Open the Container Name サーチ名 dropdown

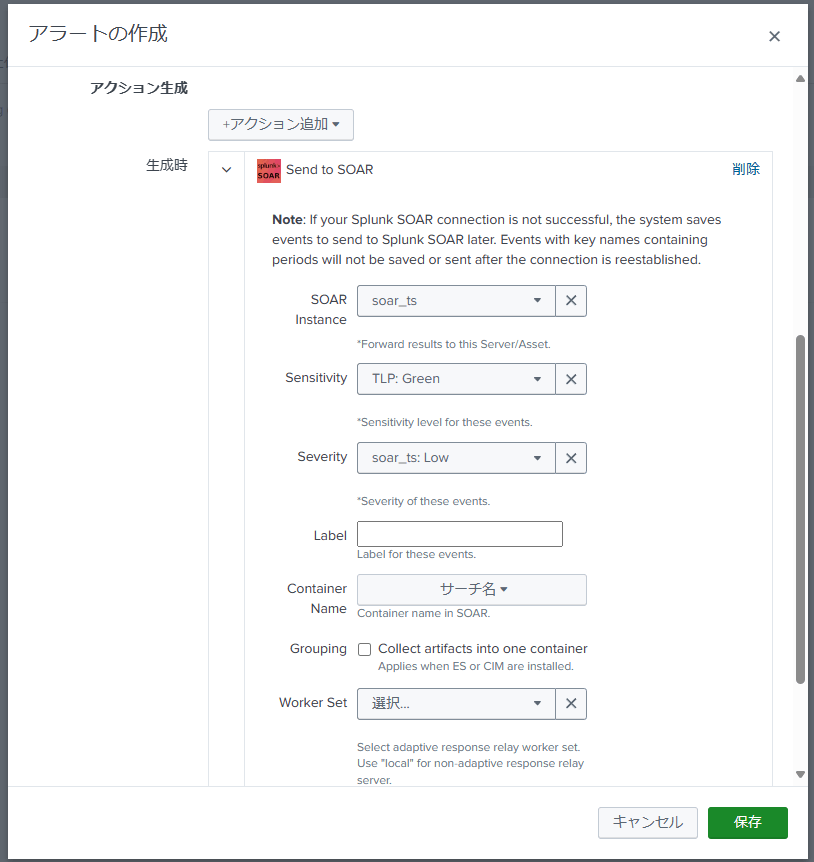[x=472, y=589]
